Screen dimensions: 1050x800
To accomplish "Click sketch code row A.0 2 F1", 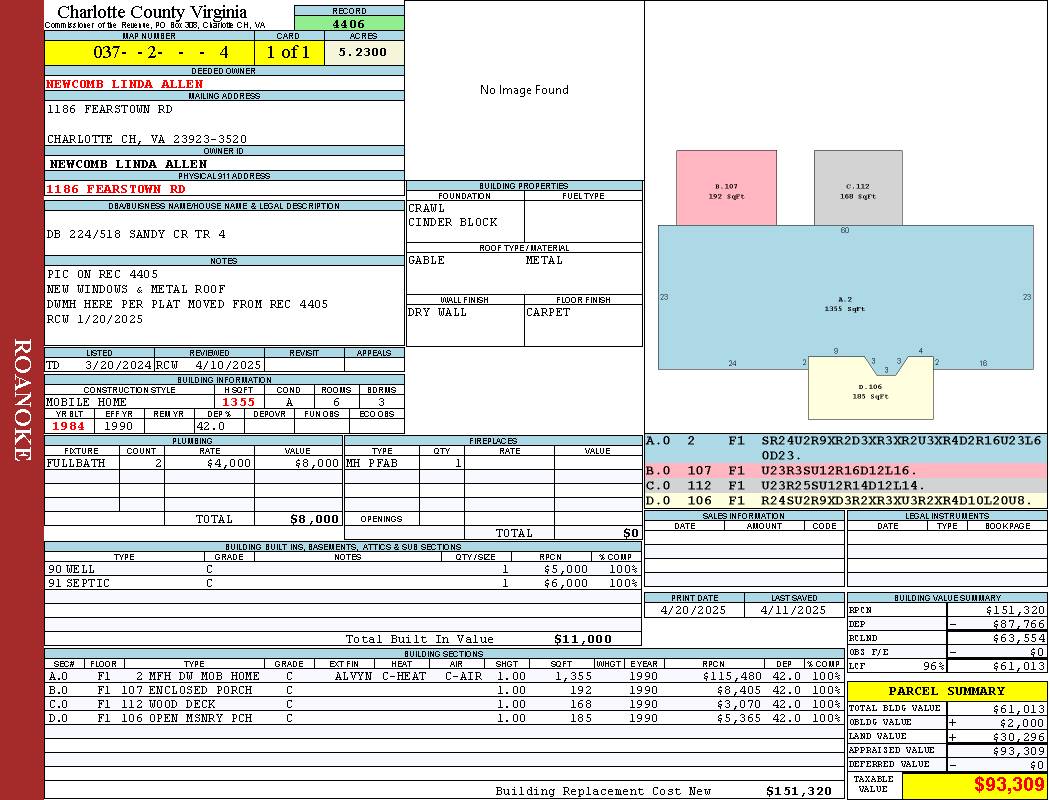I will [x=846, y=448].
